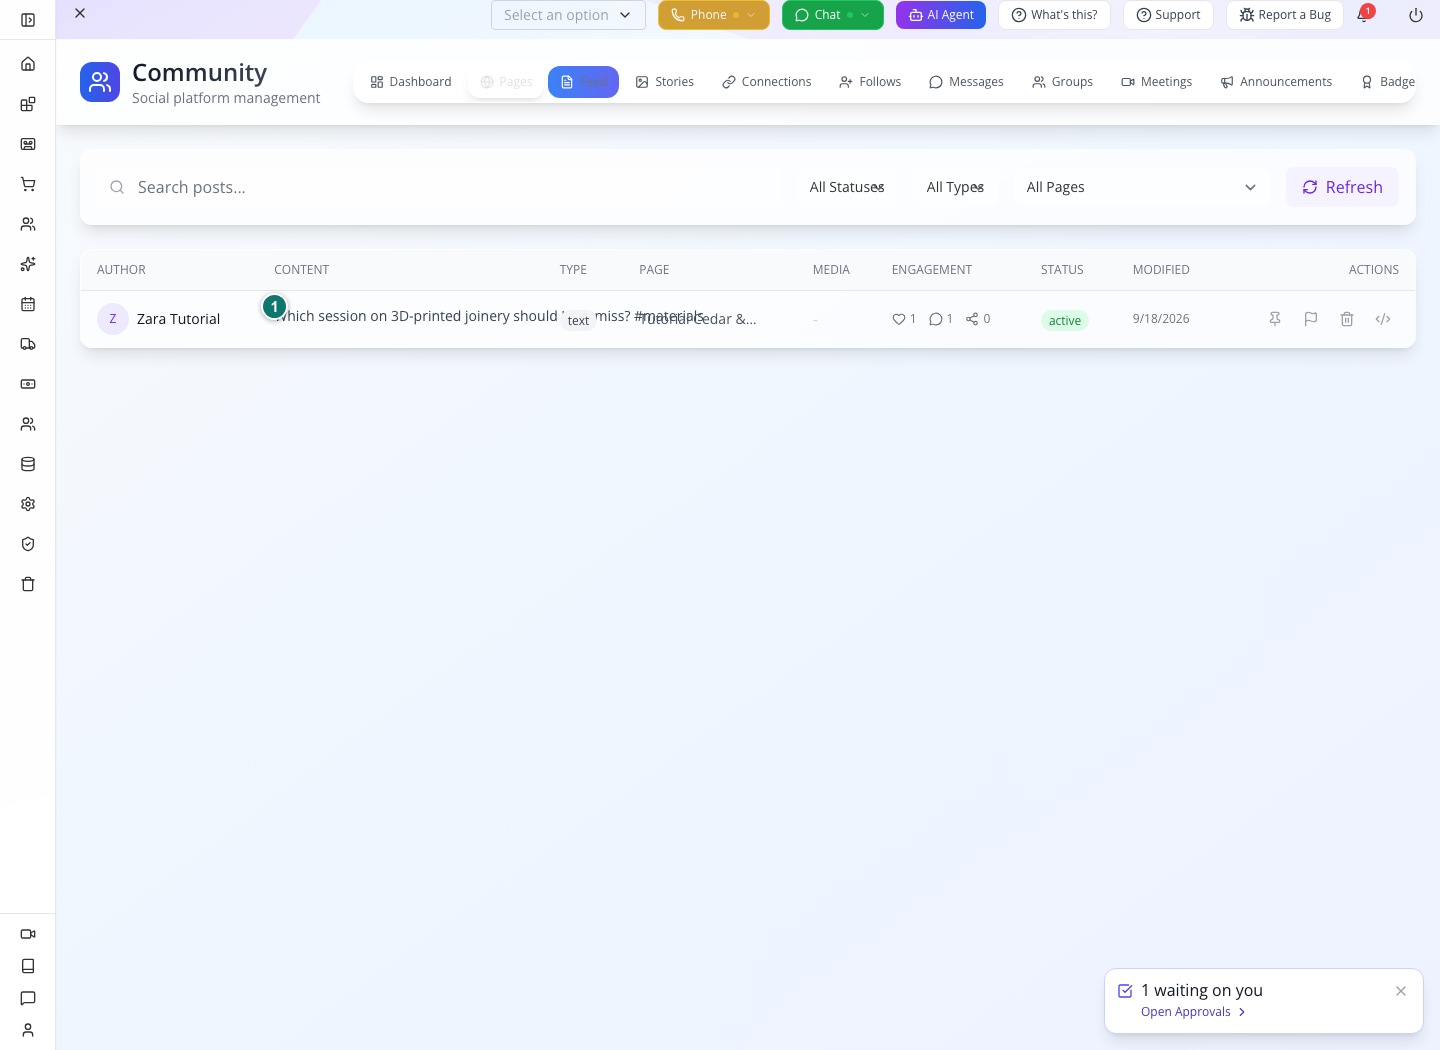
Task: Click the book icon in the sidebar
Action: click(x=28, y=966)
